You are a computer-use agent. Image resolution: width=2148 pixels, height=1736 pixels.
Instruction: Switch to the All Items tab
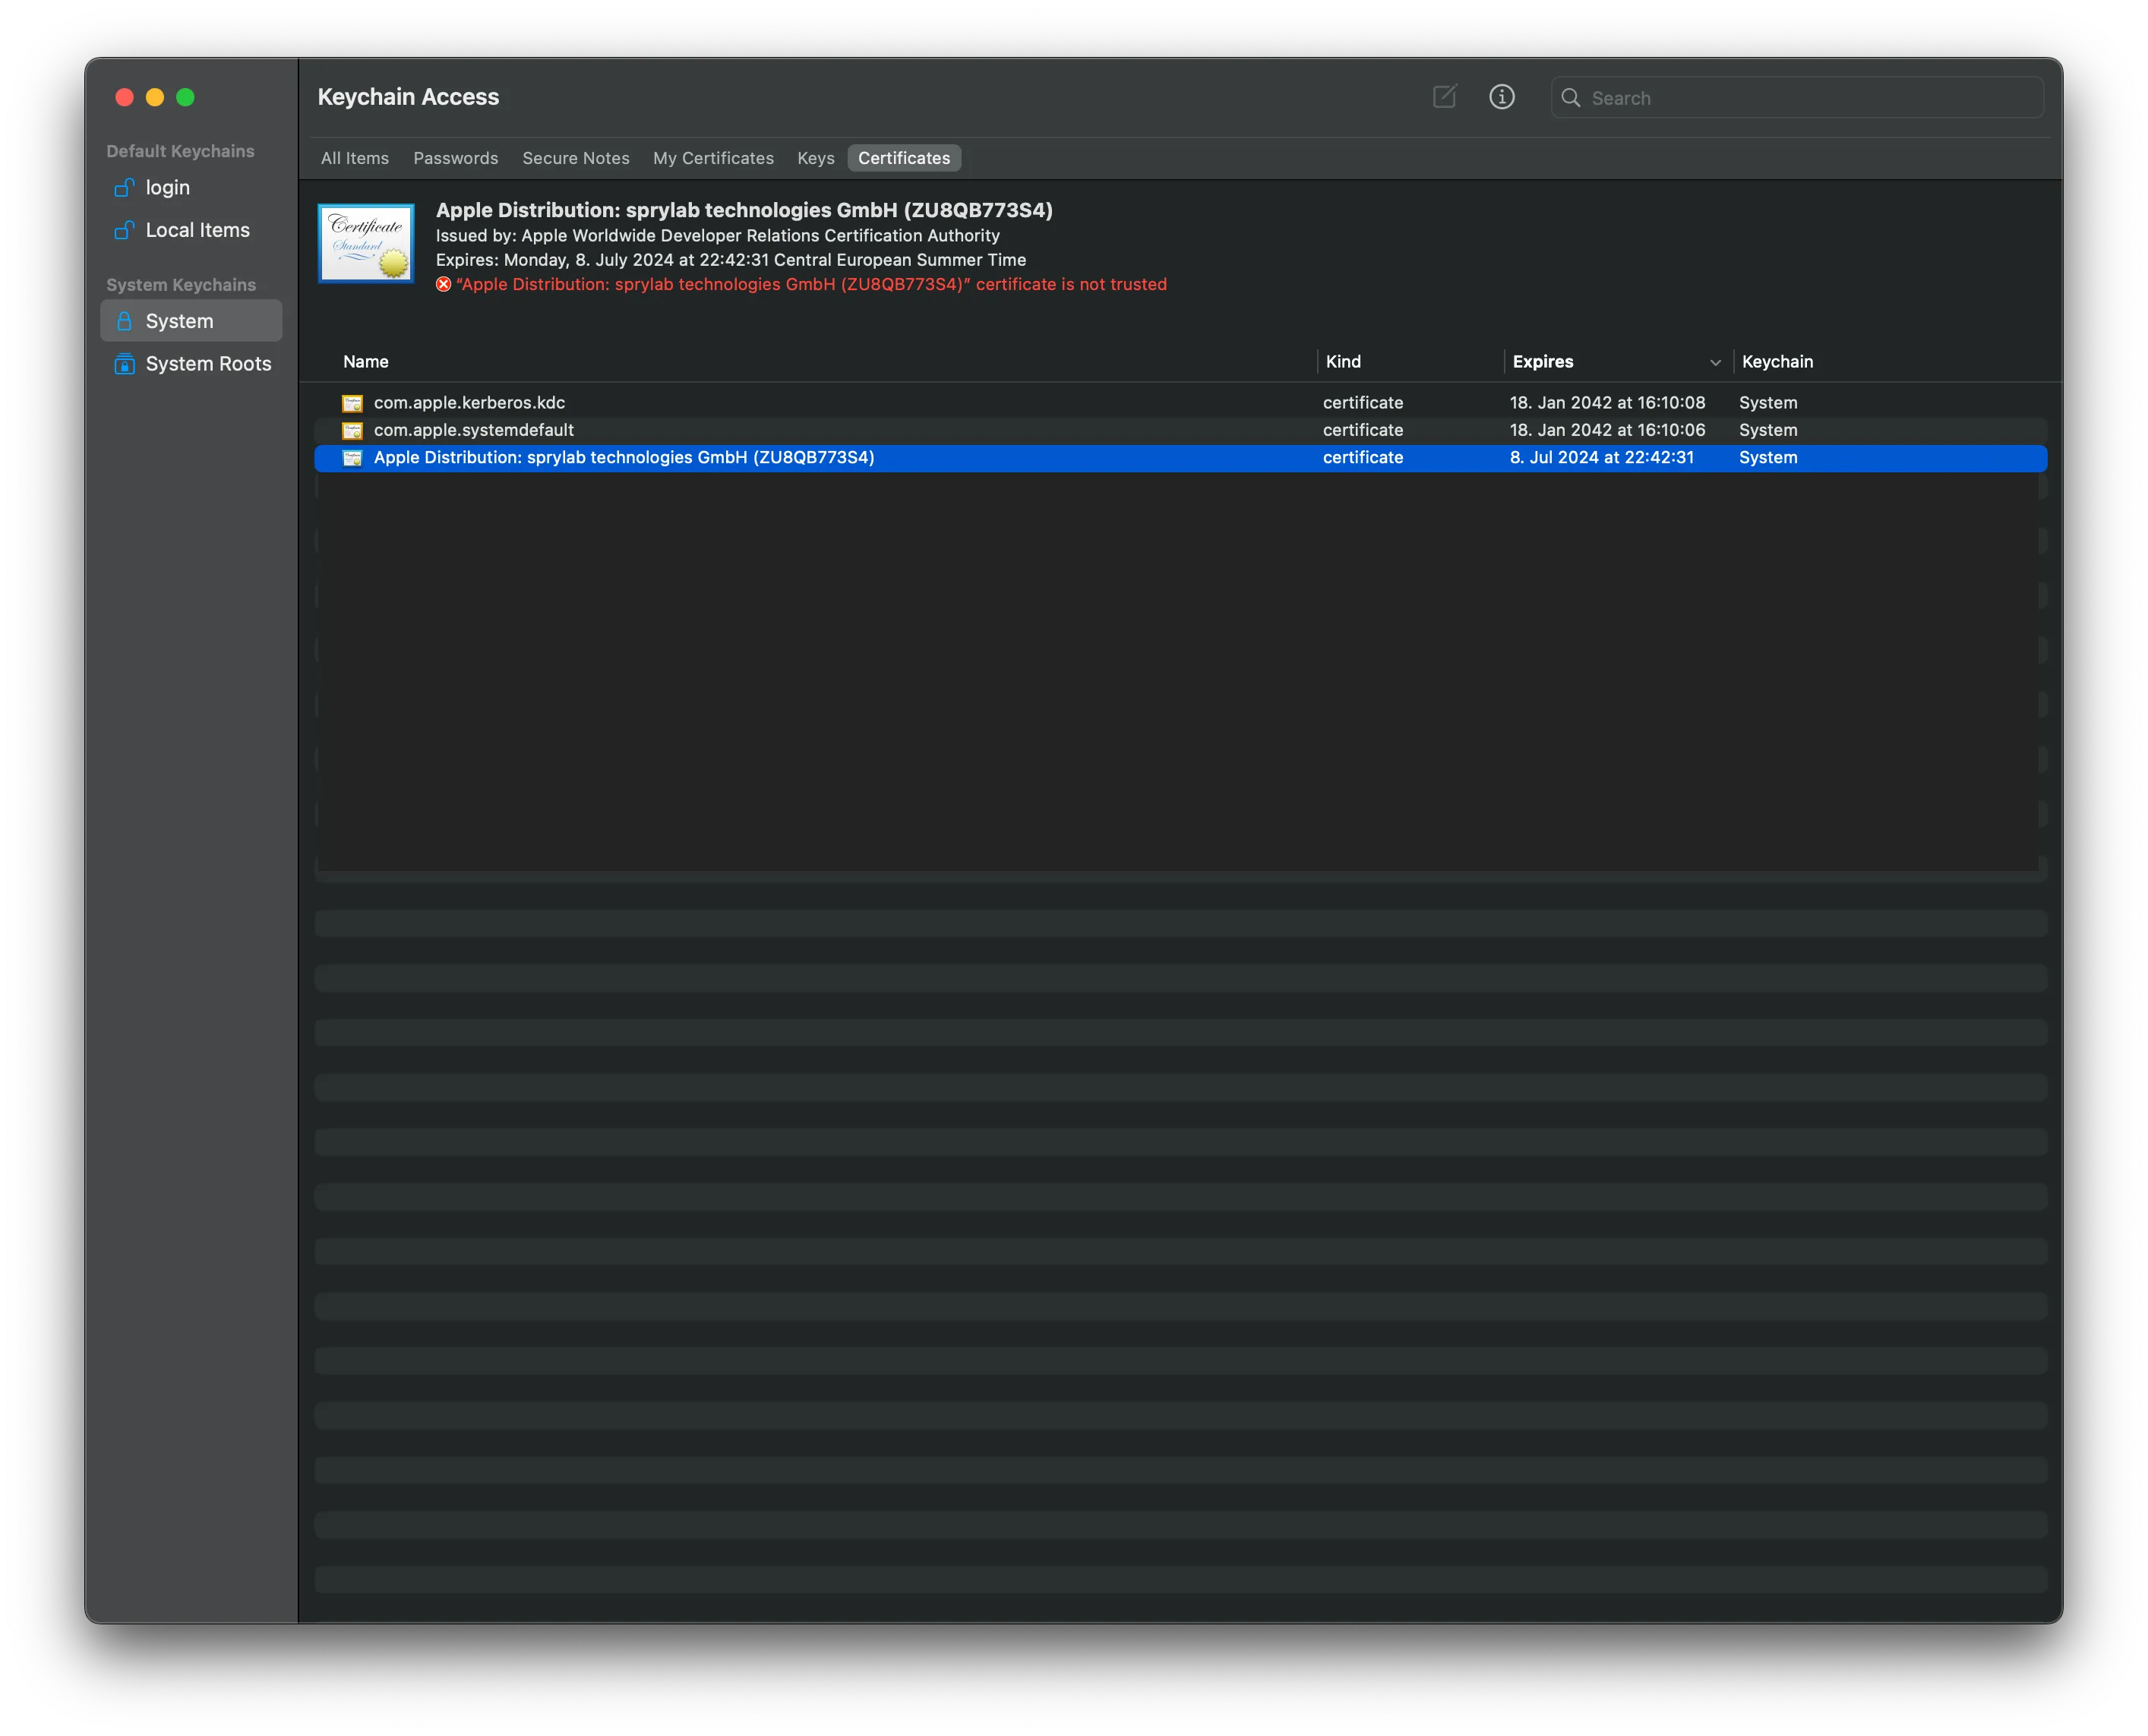click(355, 158)
